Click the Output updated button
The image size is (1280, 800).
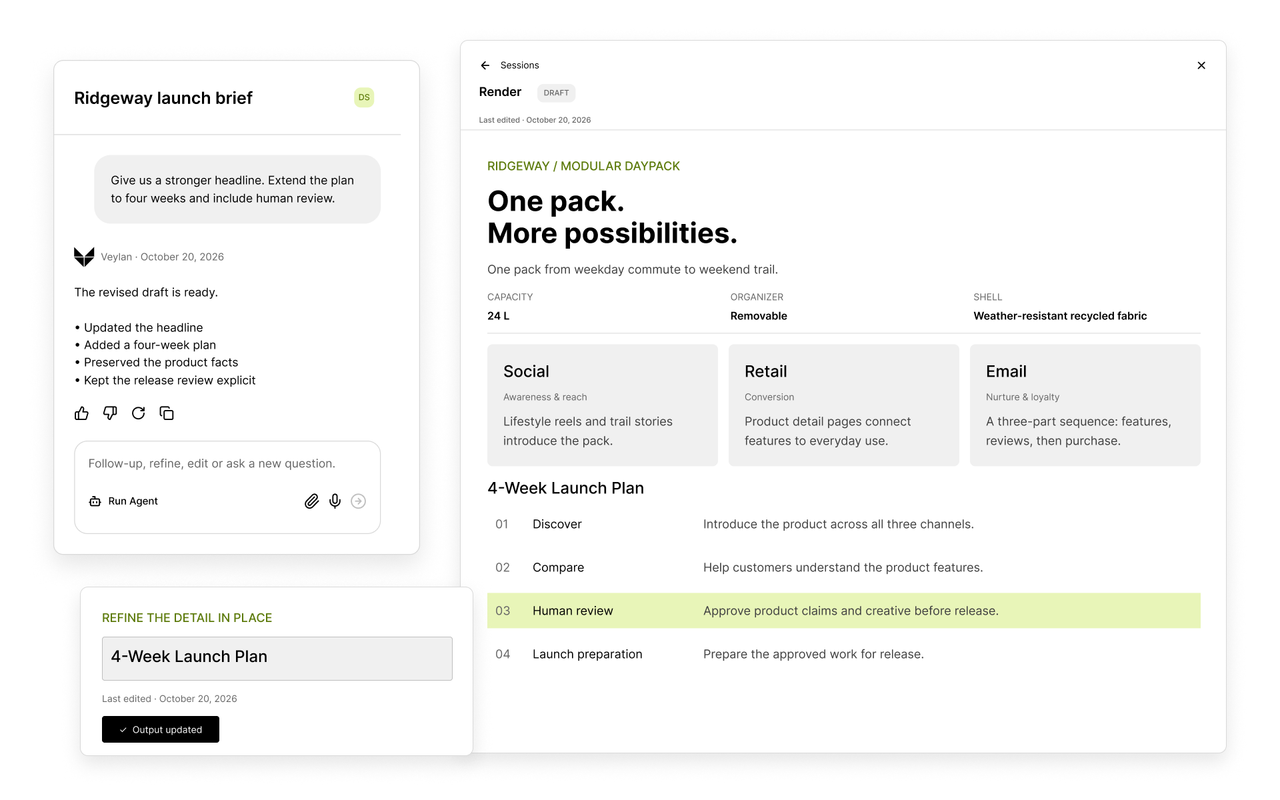pos(160,729)
